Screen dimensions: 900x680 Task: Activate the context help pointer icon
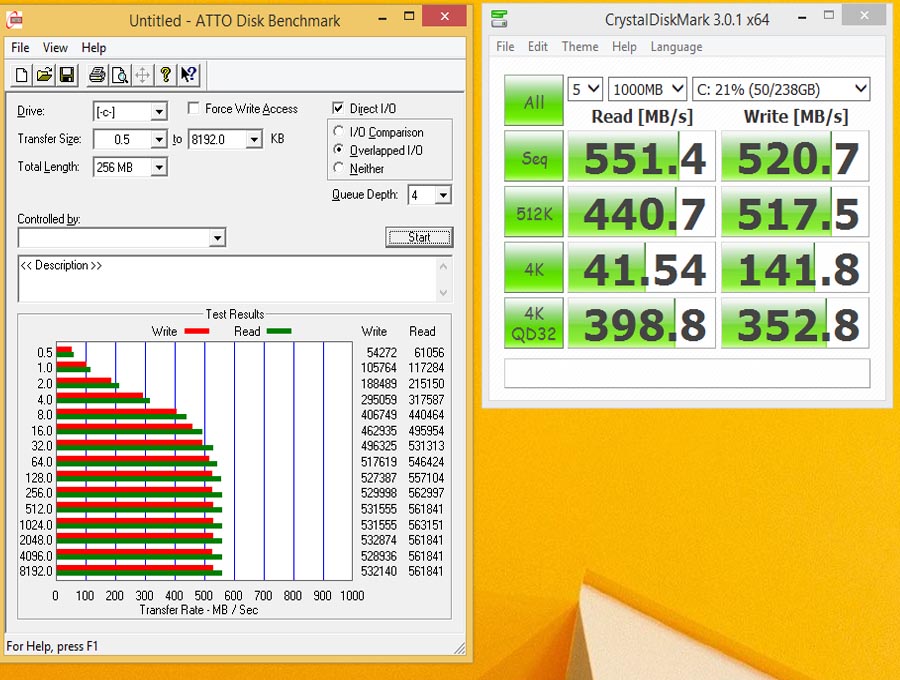pyautogui.click(x=188, y=75)
